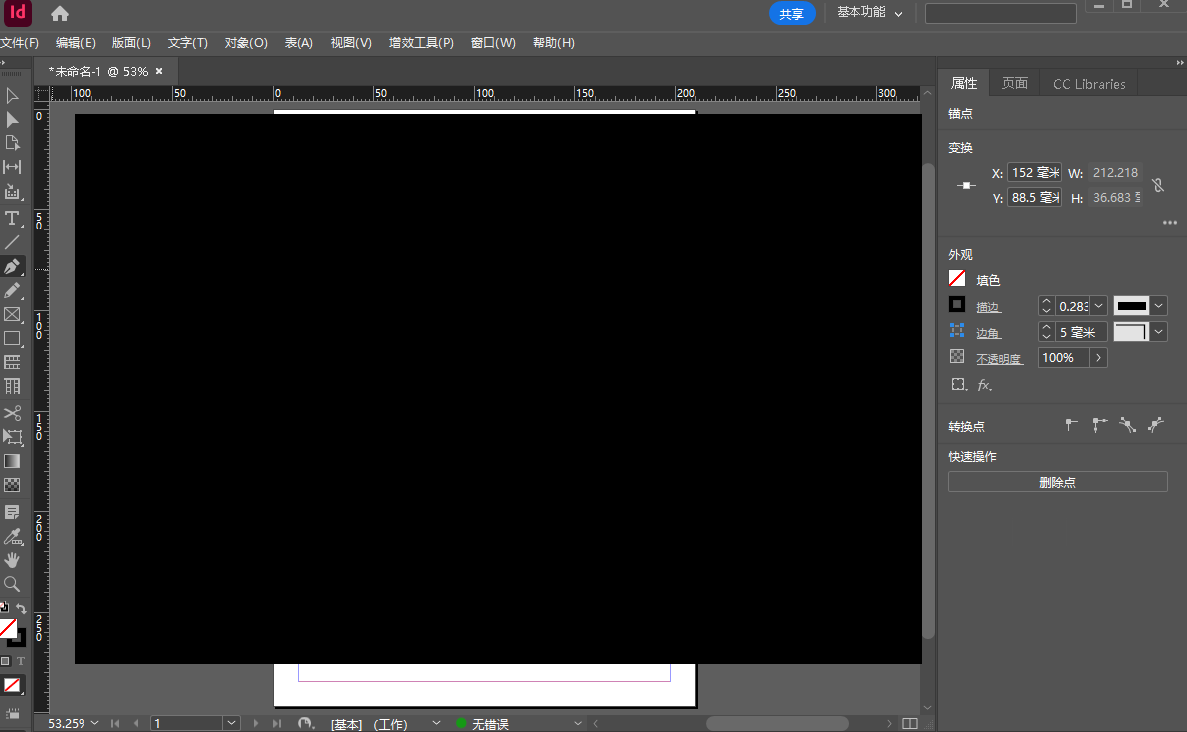Click the 描边 stroke link
The height and width of the screenshot is (732, 1187).
(989, 307)
